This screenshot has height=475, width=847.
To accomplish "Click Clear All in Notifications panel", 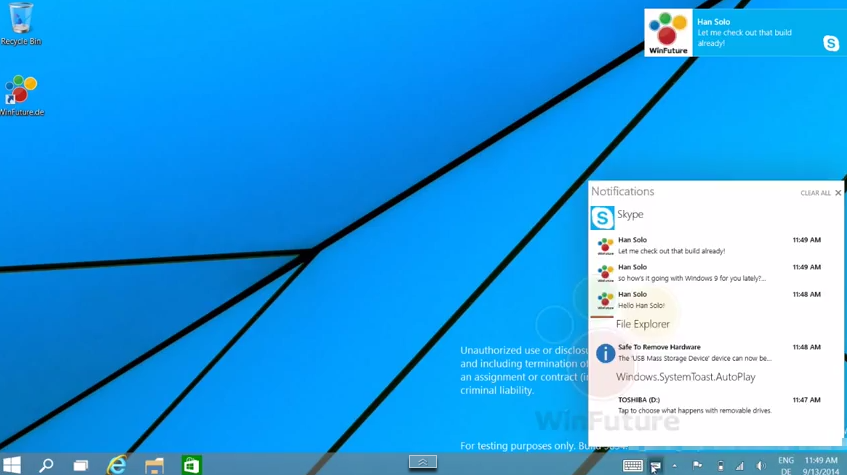I will [815, 193].
